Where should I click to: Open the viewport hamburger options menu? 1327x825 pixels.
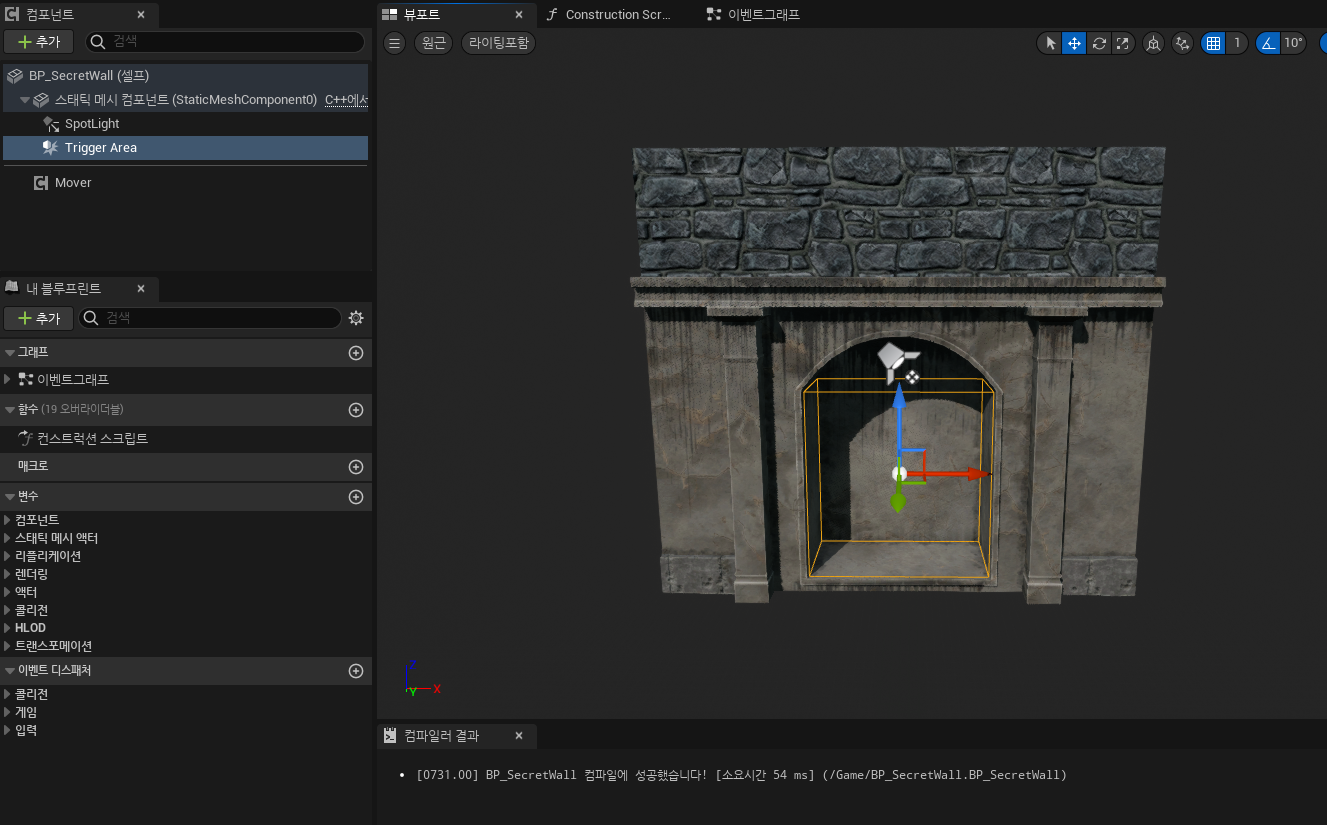point(395,43)
